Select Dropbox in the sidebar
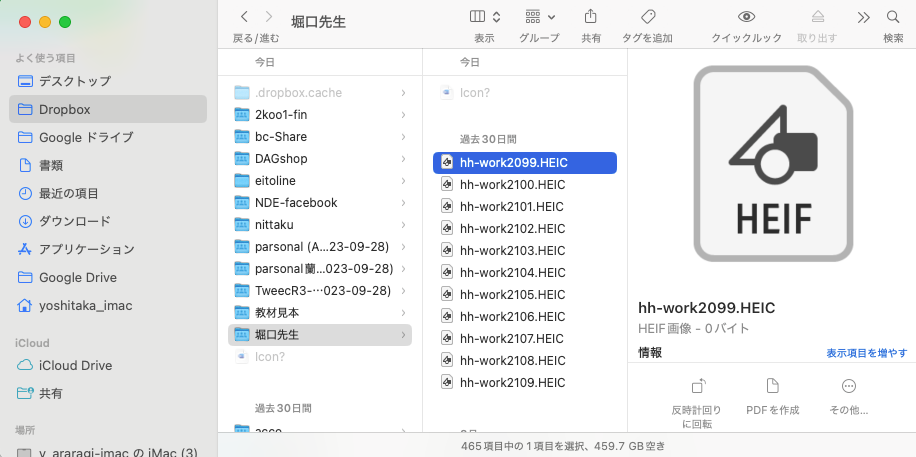This screenshot has height=457, width=916. (108, 109)
